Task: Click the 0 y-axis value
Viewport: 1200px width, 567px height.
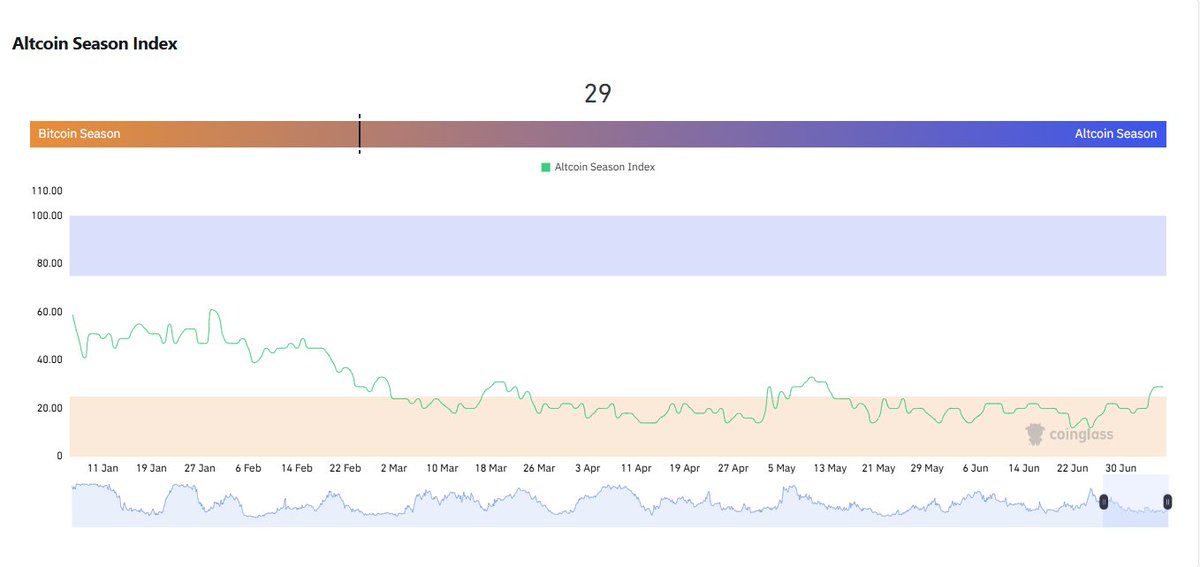Action: [x=60, y=456]
